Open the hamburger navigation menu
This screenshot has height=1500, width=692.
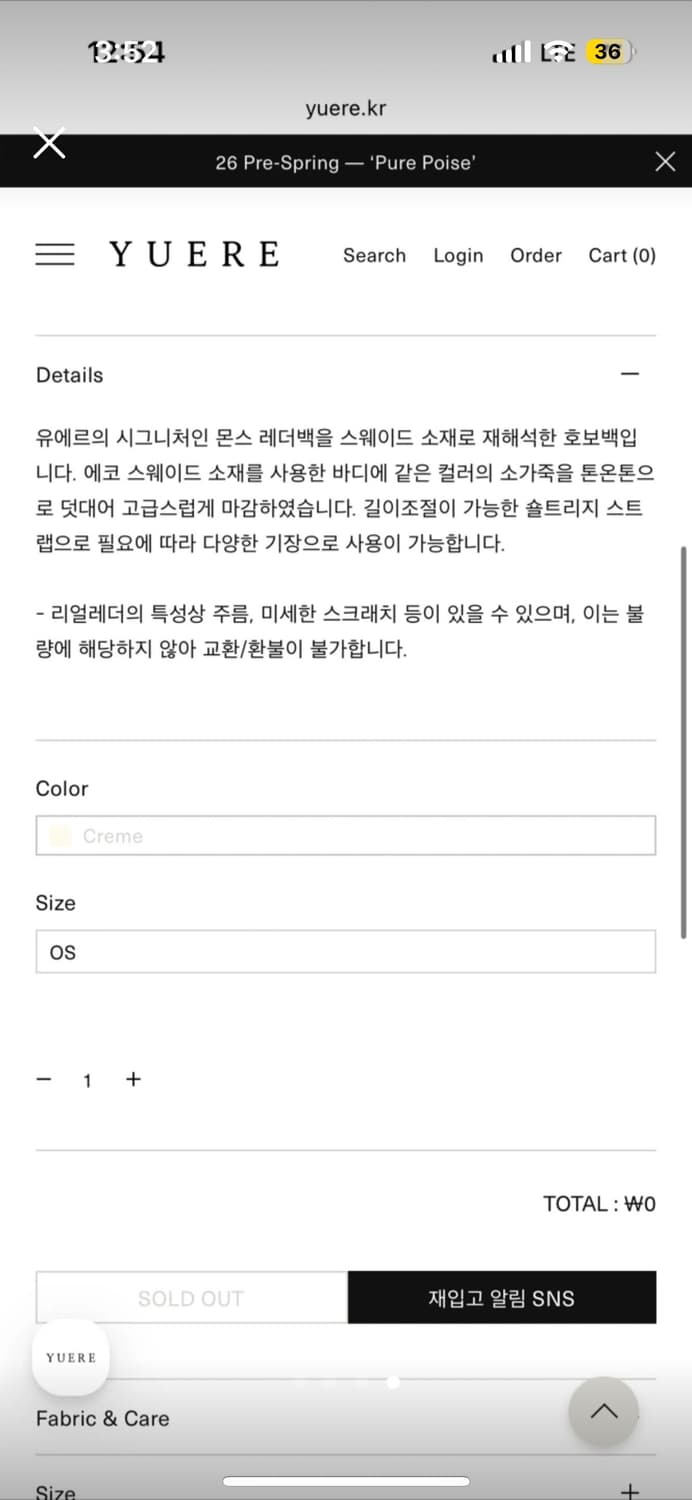pyautogui.click(x=55, y=255)
